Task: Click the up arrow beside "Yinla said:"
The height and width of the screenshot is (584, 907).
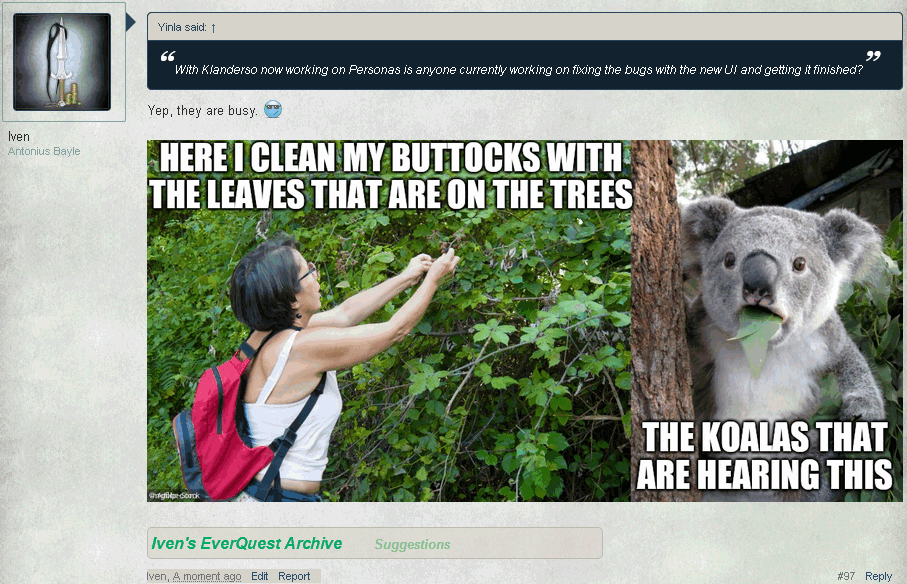Action: click(213, 28)
